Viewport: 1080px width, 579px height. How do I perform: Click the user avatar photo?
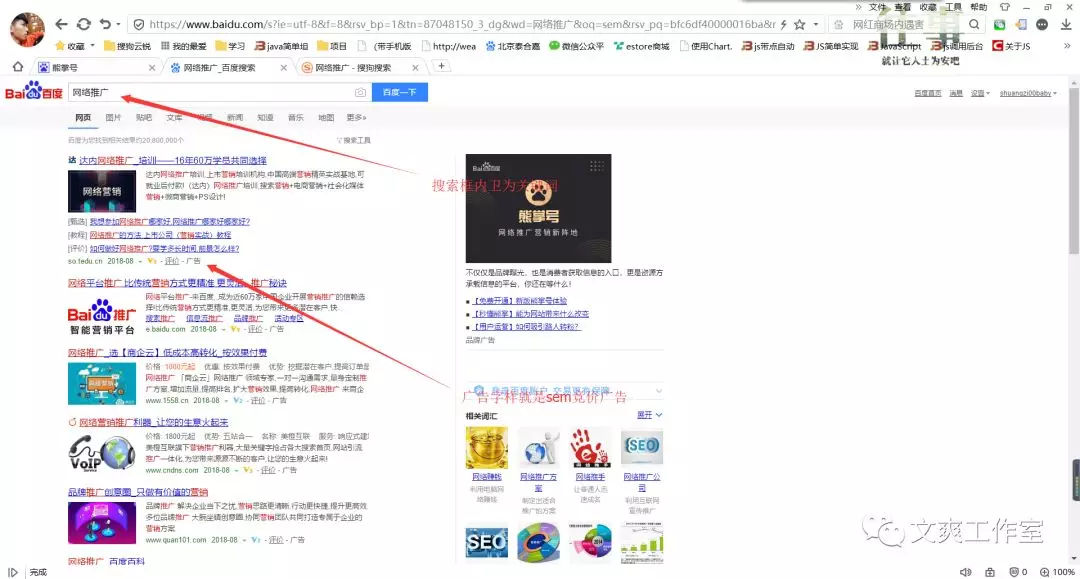click(x=28, y=29)
